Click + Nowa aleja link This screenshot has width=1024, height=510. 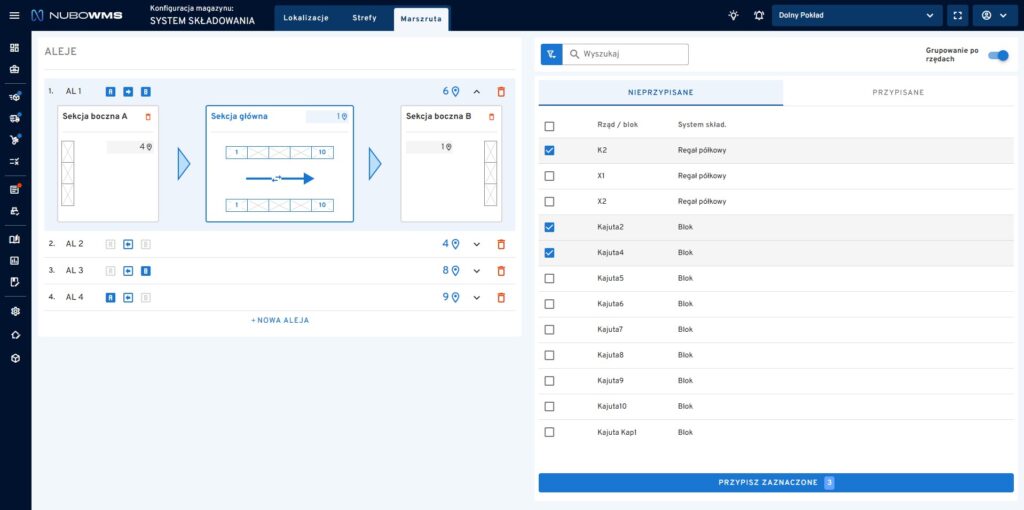click(280, 320)
